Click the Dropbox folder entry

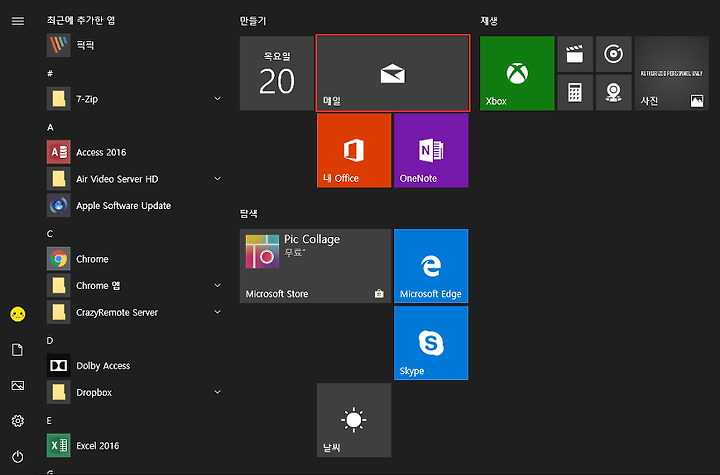(x=135, y=392)
